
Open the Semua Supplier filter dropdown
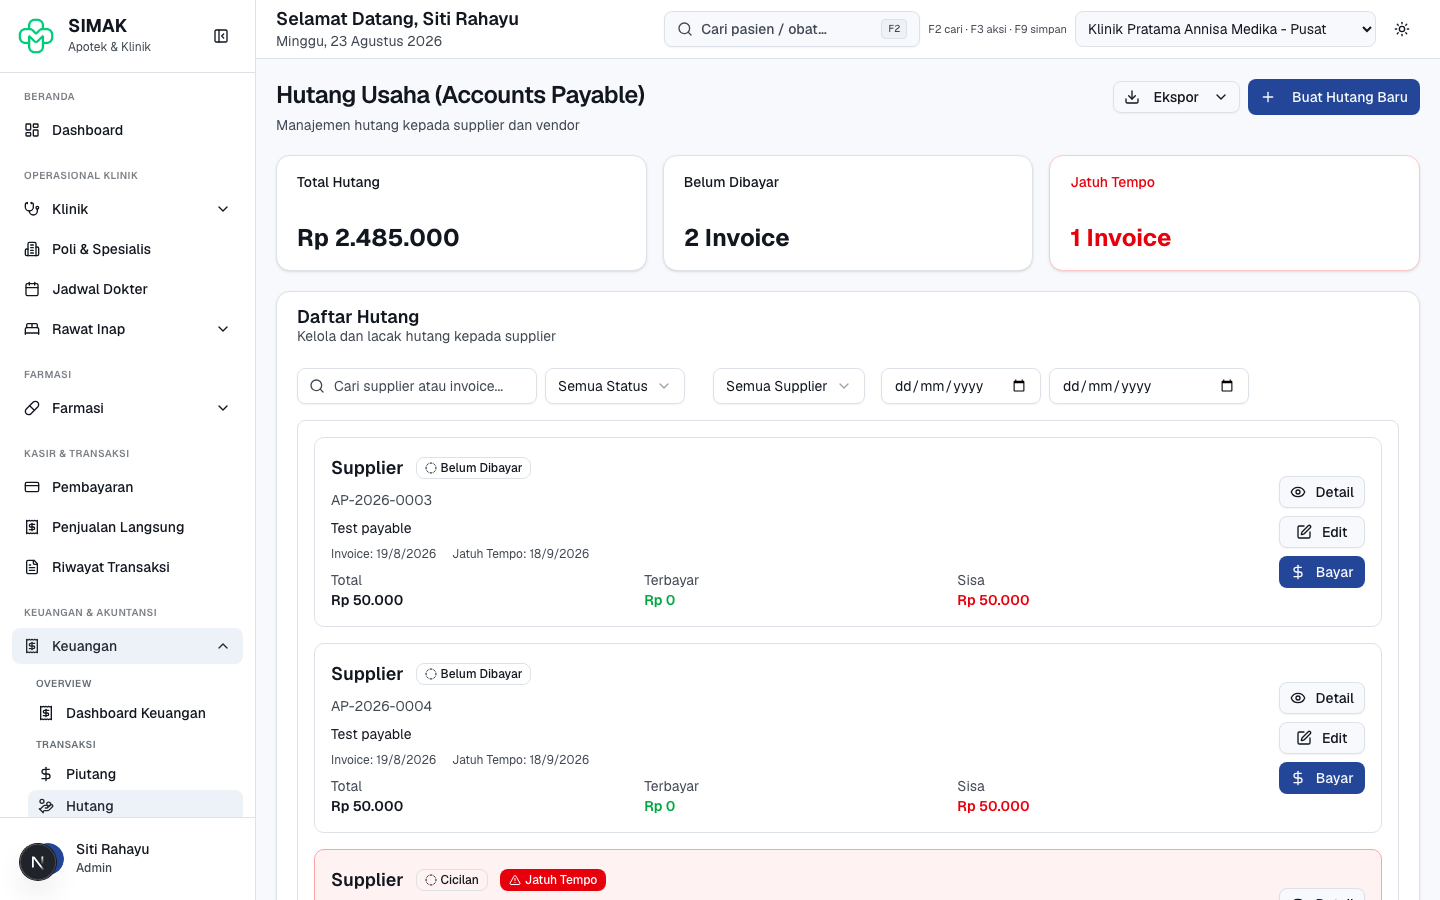(x=789, y=386)
